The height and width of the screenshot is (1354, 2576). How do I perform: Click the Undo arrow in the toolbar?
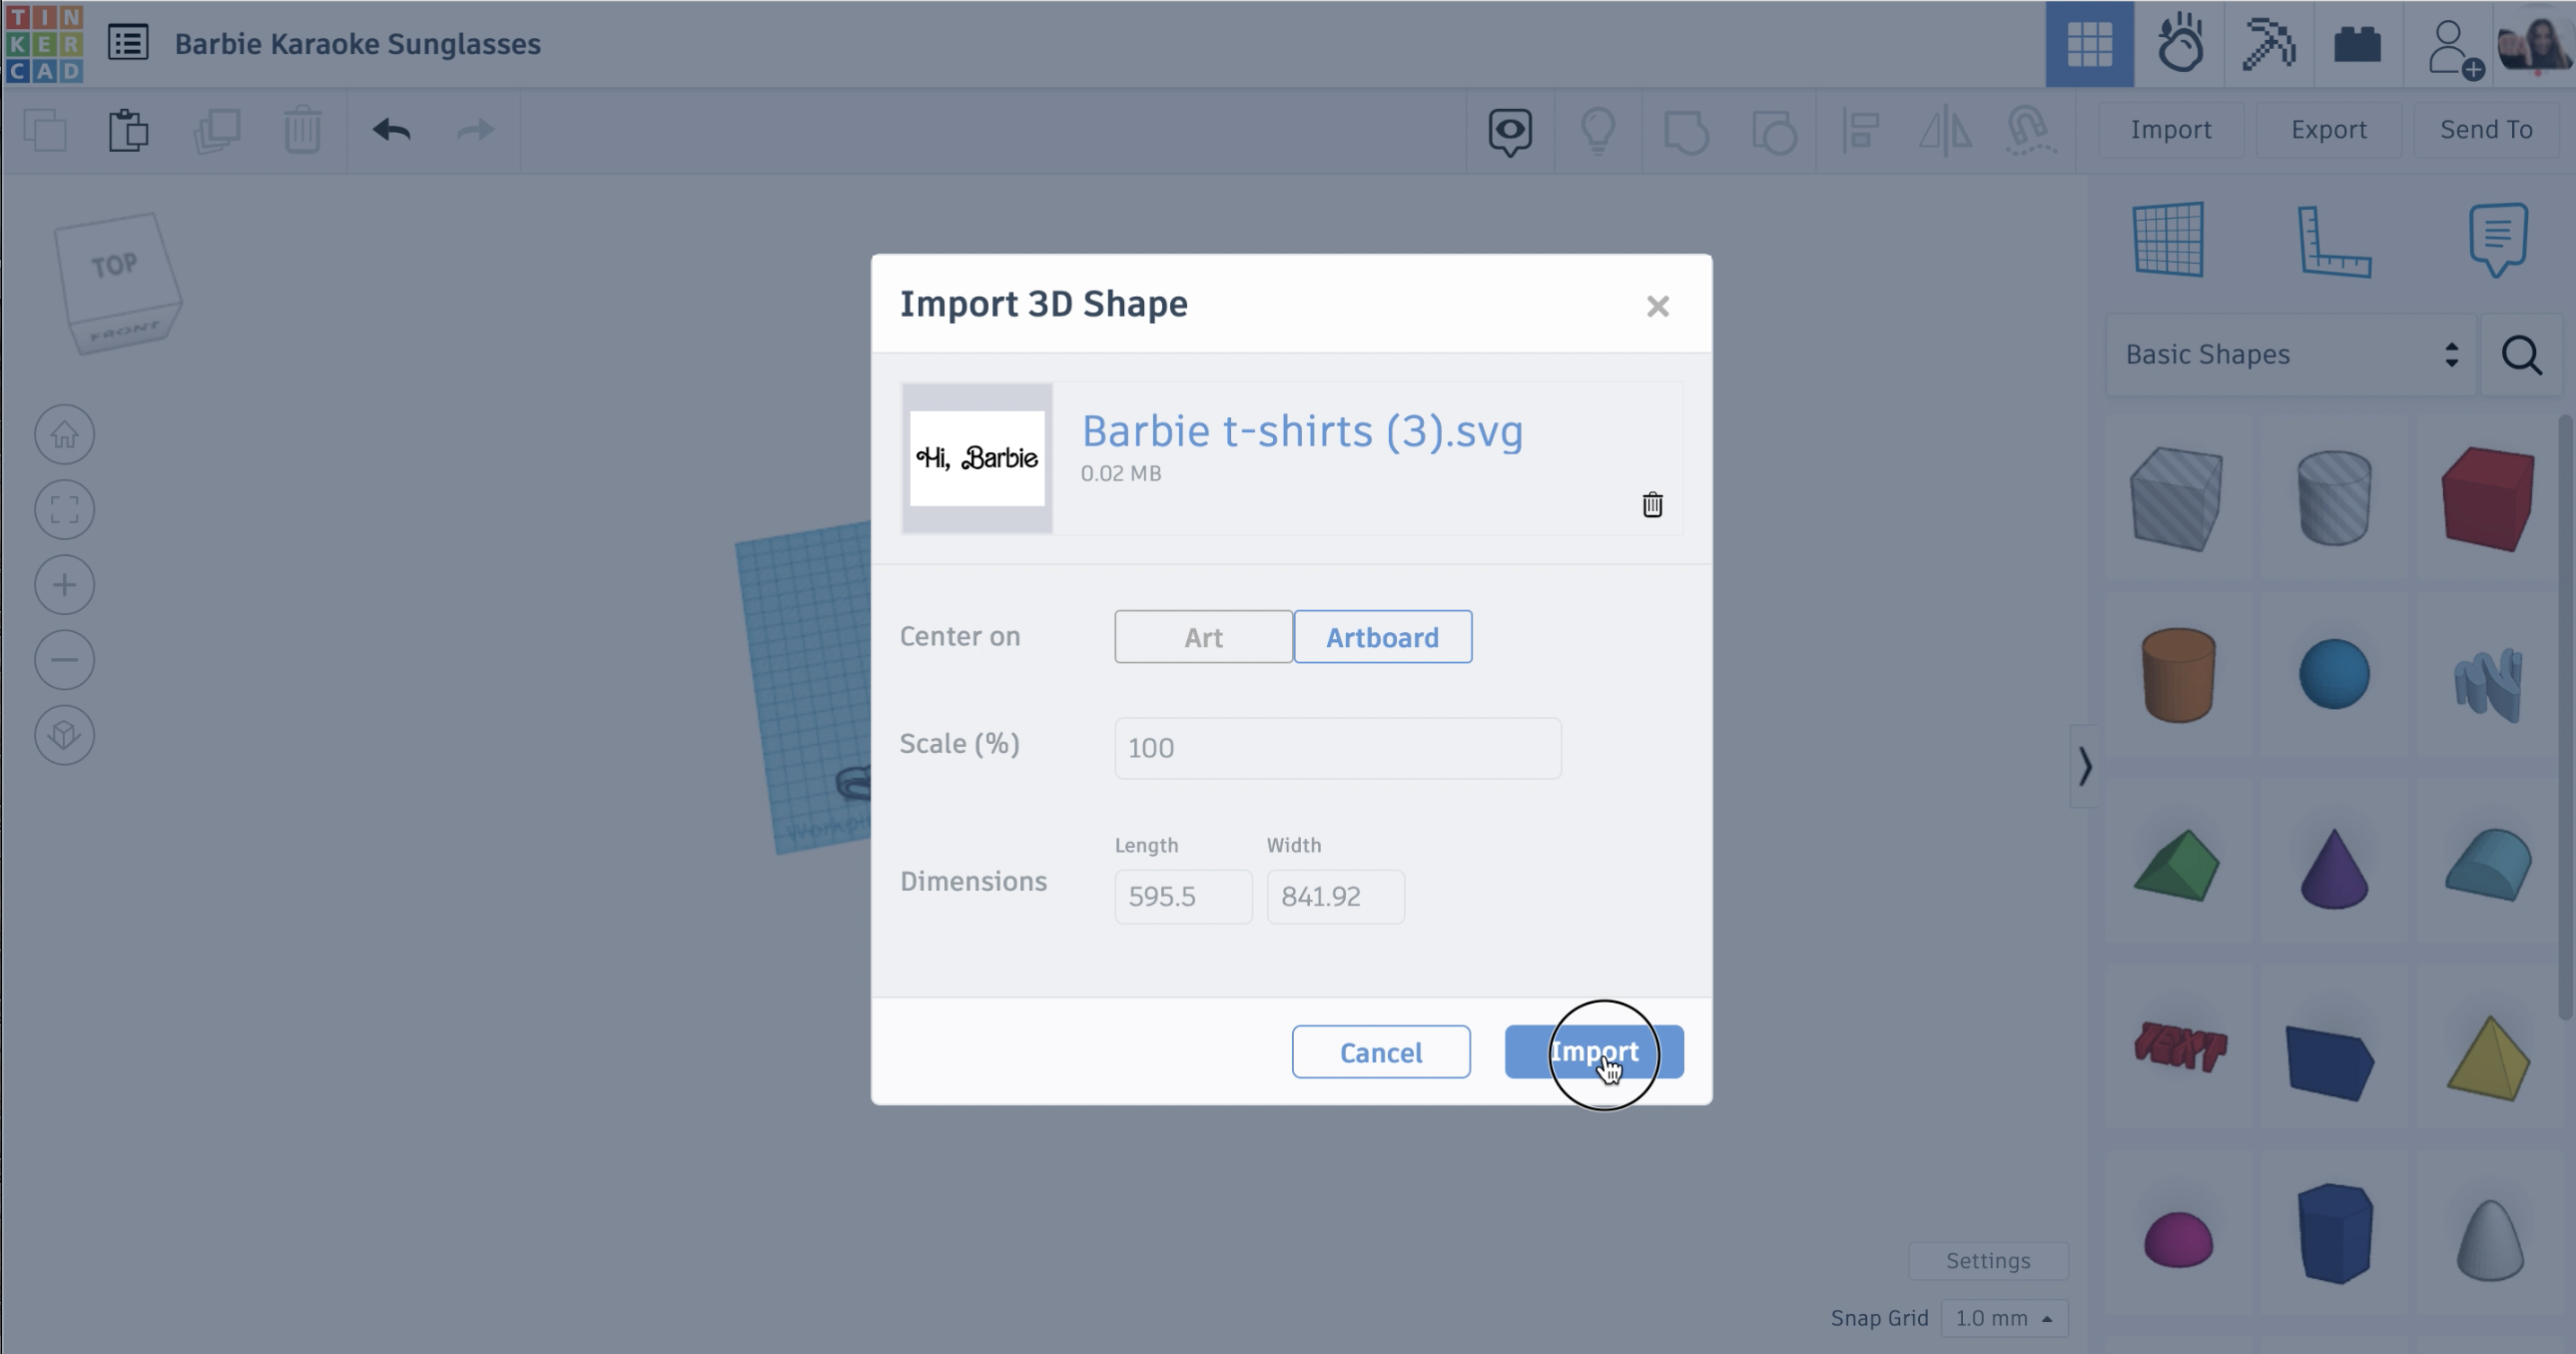click(x=390, y=130)
